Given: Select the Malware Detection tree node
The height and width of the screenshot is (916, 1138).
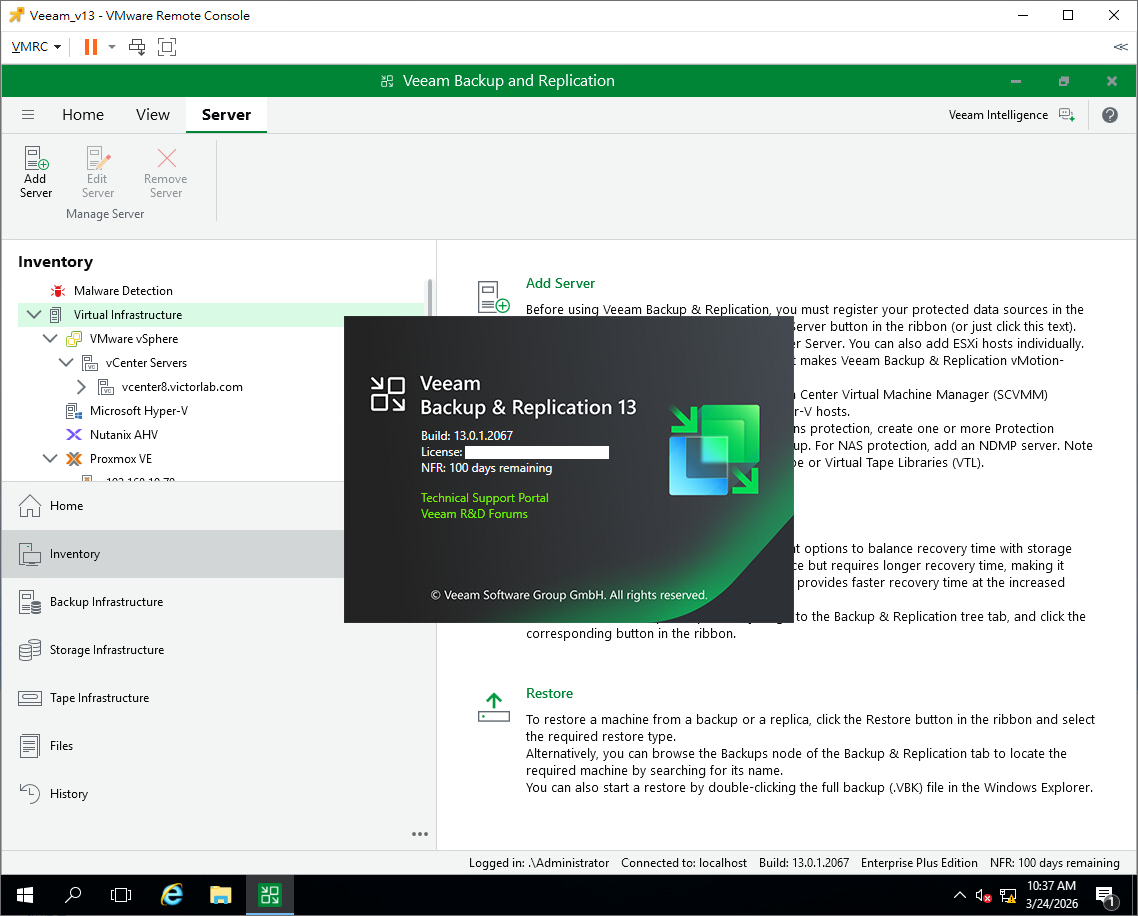Looking at the screenshot, I should (123, 291).
